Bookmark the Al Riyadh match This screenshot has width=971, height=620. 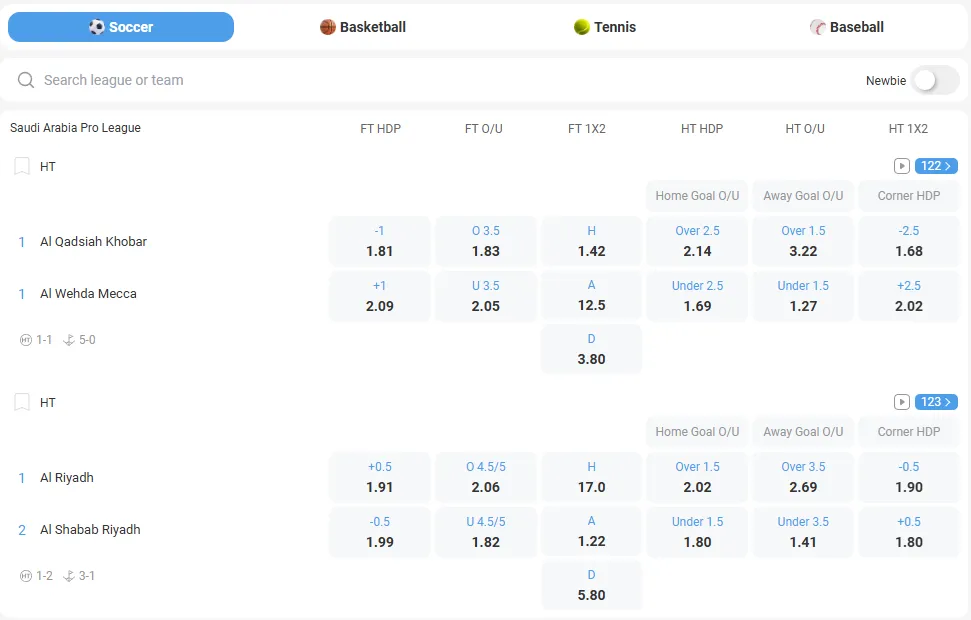pyautogui.click(x=22, y=403)
